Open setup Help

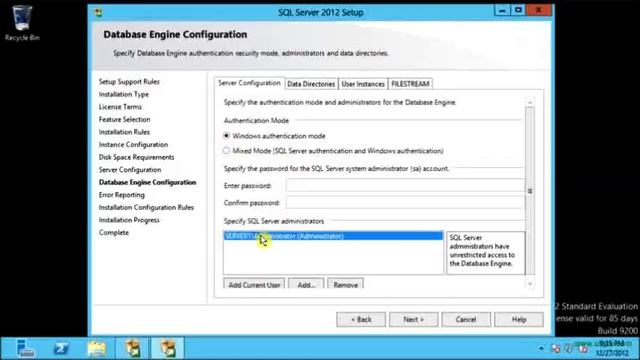click(519, 320)
